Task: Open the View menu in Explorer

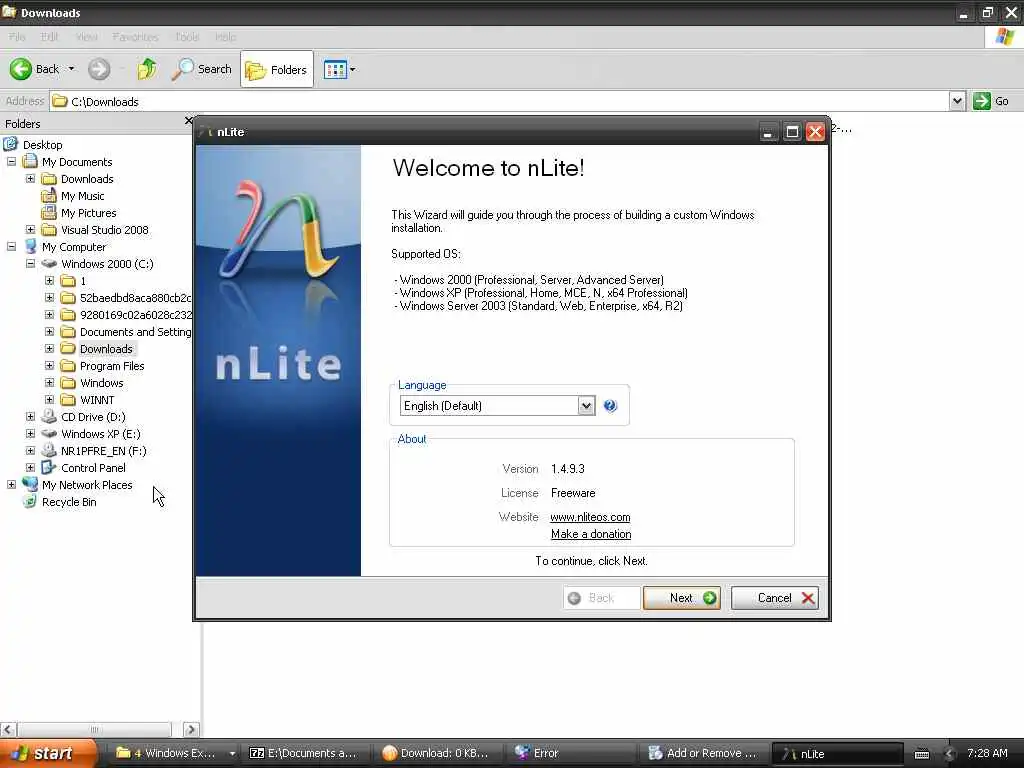Action: 86,37
